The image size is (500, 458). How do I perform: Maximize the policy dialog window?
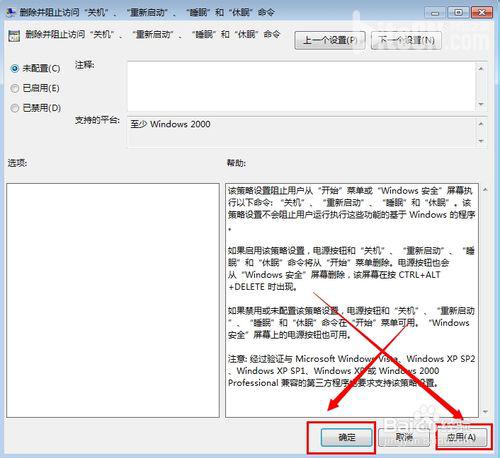[459, 13]
